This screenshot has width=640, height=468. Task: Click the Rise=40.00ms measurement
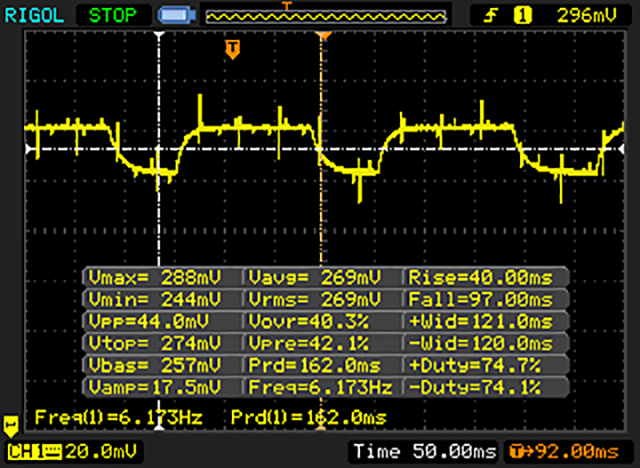[x=480, y=278]
